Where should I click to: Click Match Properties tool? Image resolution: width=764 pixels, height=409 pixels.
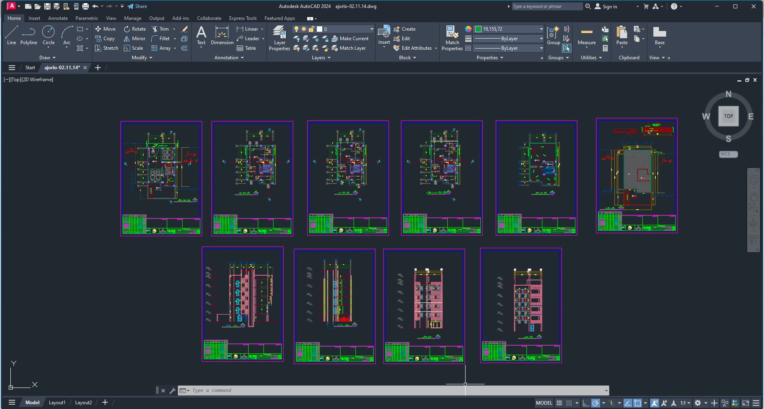[x=452, y=39]
